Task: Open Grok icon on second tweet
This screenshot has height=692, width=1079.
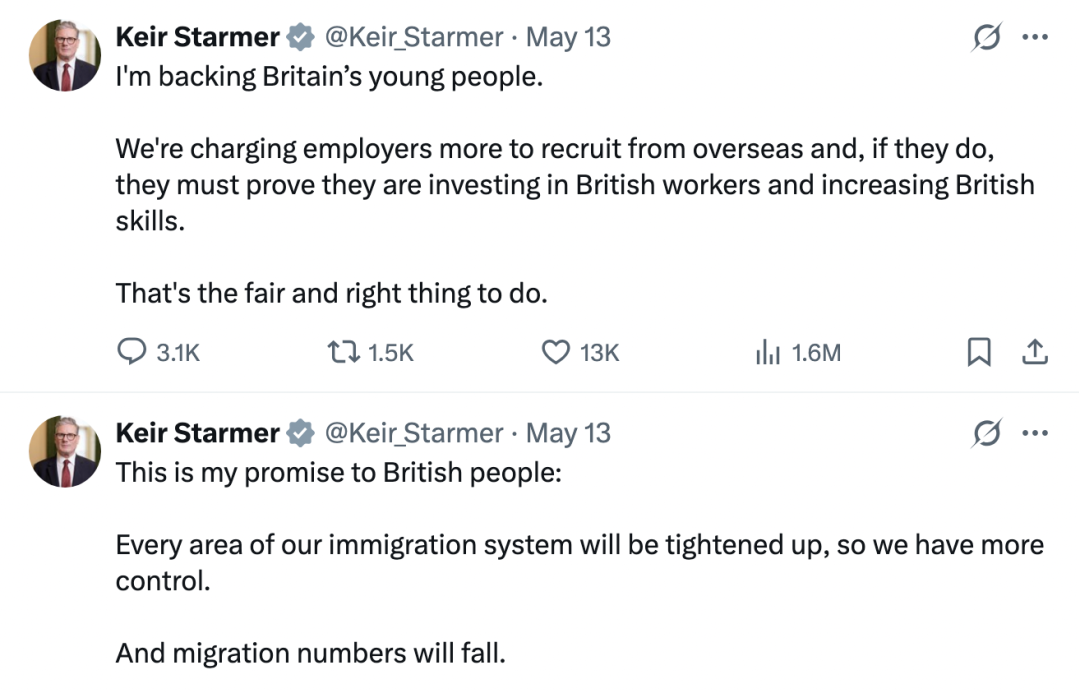Action: click(987, 433)
